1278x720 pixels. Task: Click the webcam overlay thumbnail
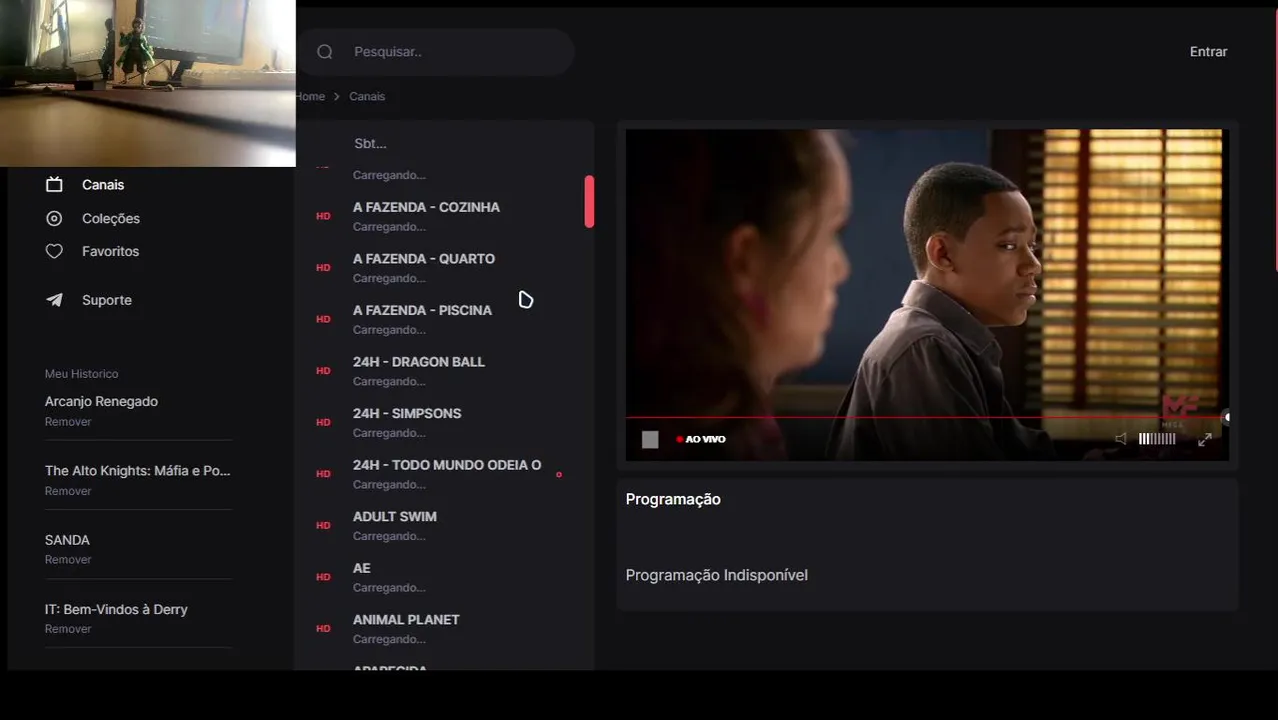[148, 83]
